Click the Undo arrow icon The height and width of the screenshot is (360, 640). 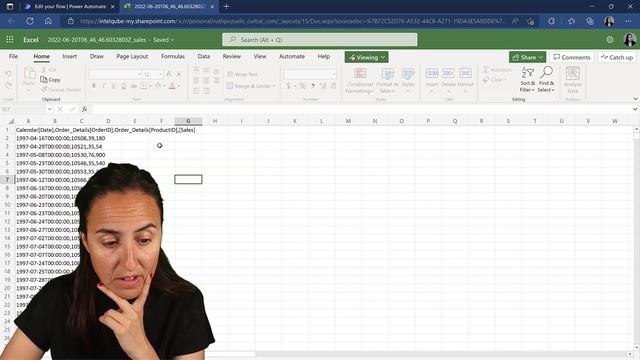8,74
